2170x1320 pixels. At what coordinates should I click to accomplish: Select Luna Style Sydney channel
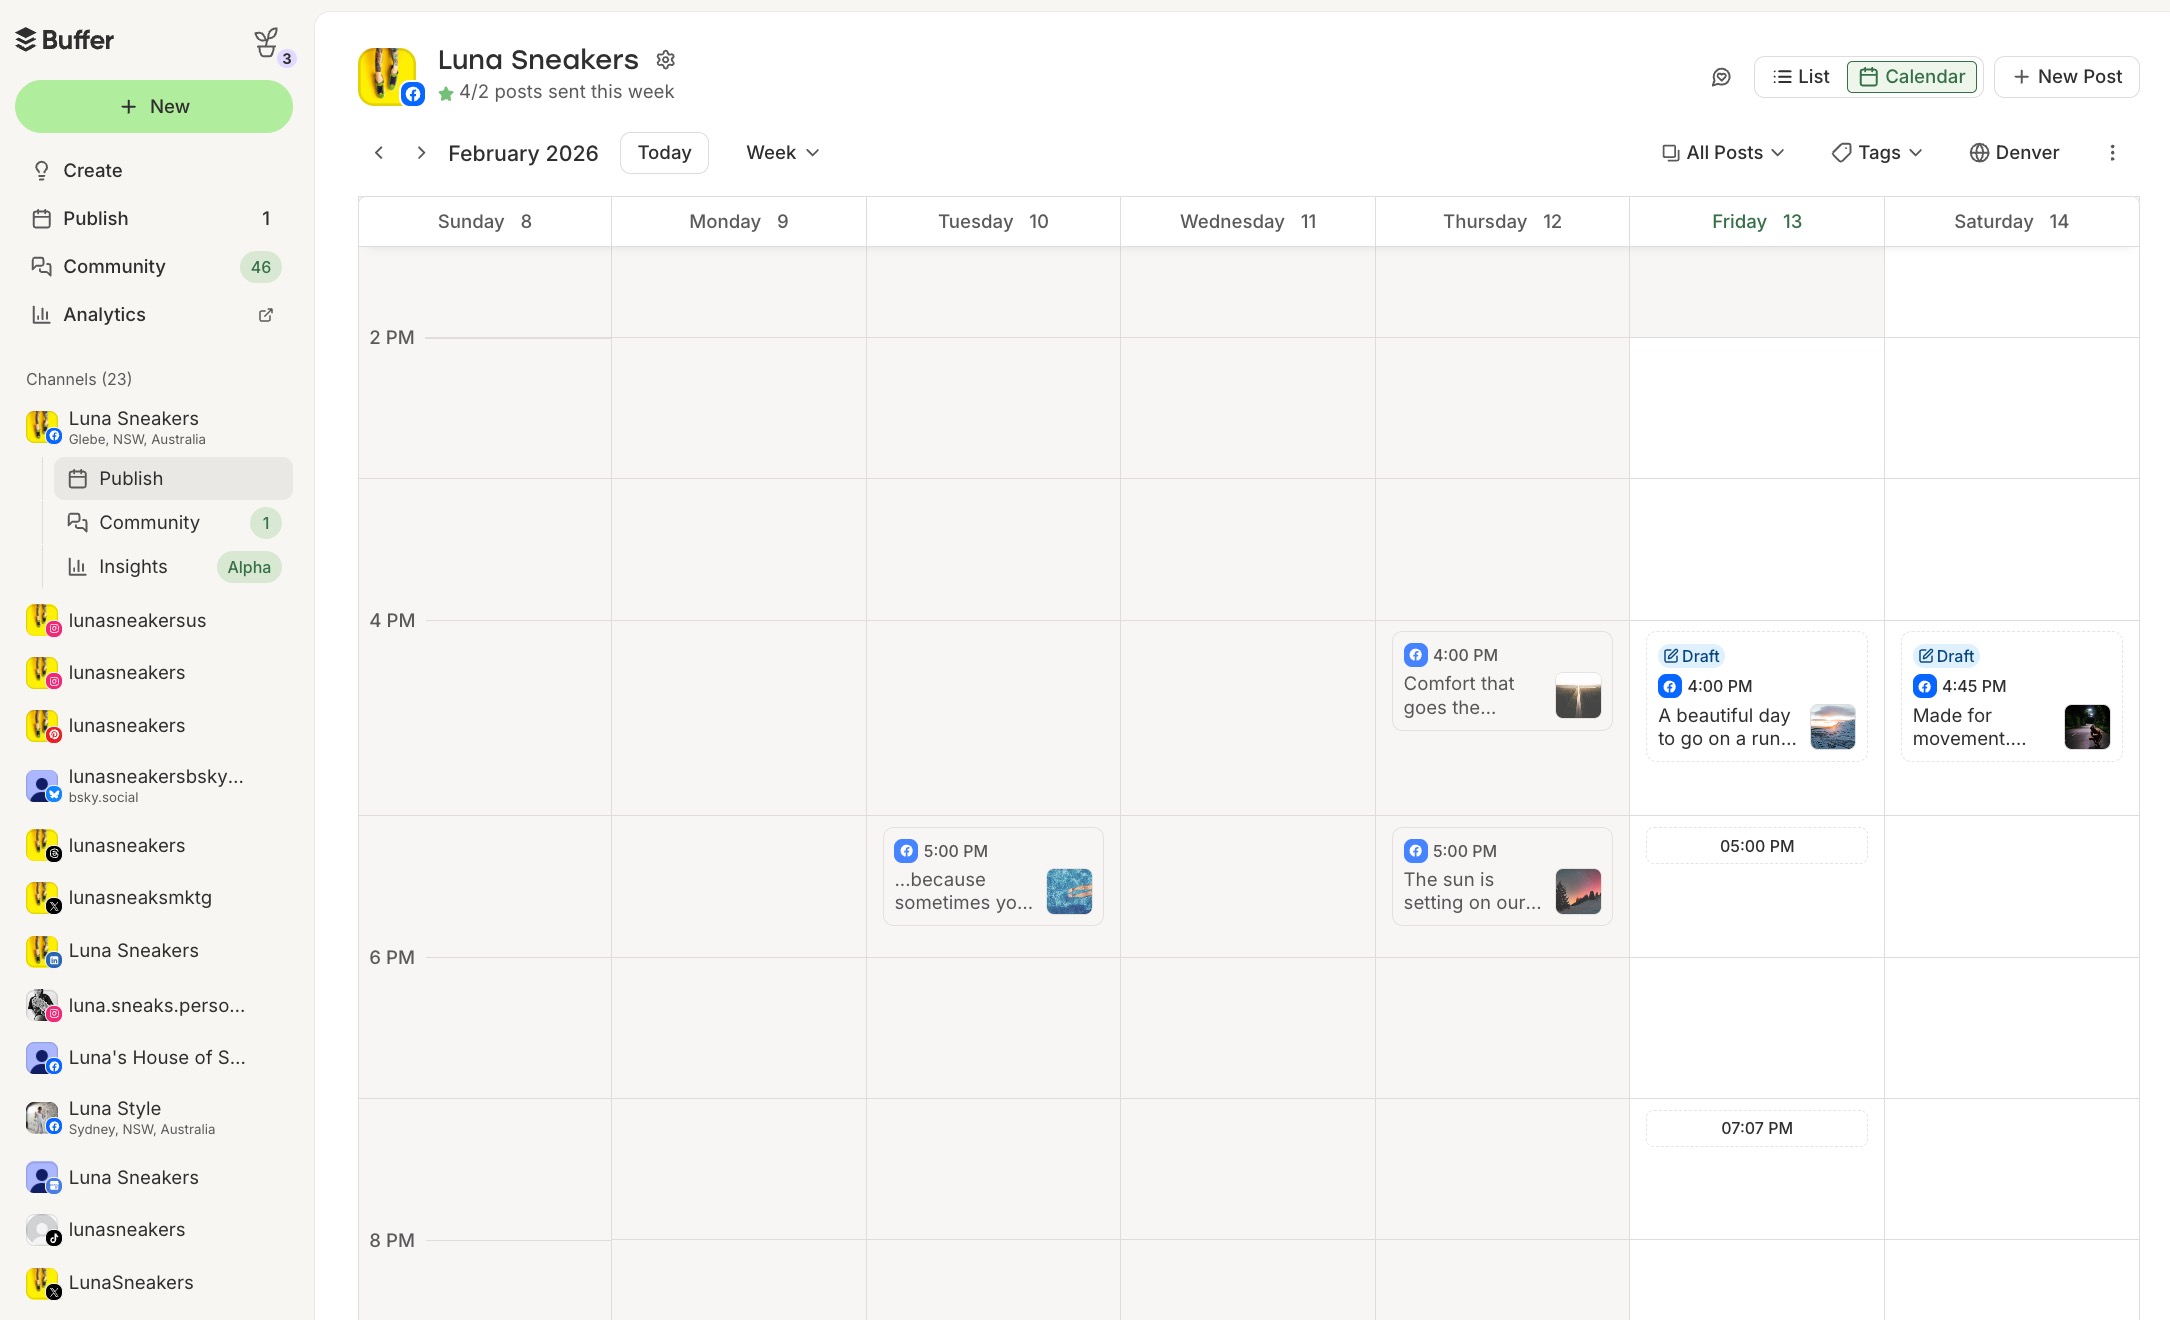coord(154,1118)
